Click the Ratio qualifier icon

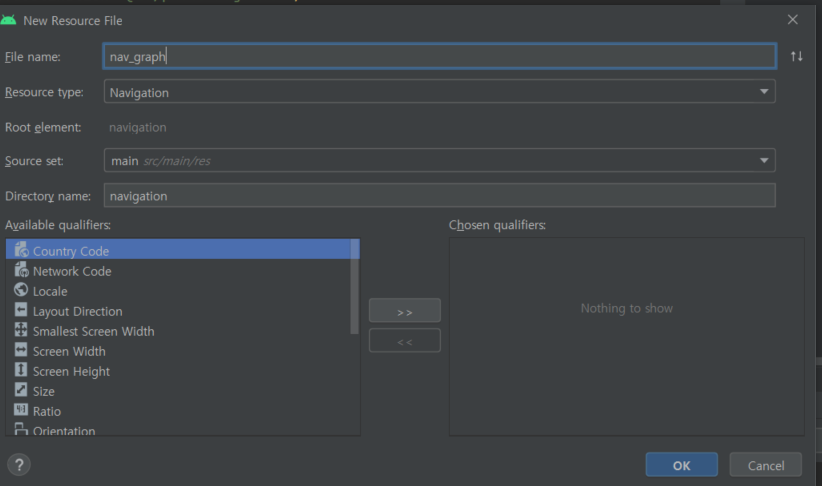pyautogui.click(x=21, y=409)
